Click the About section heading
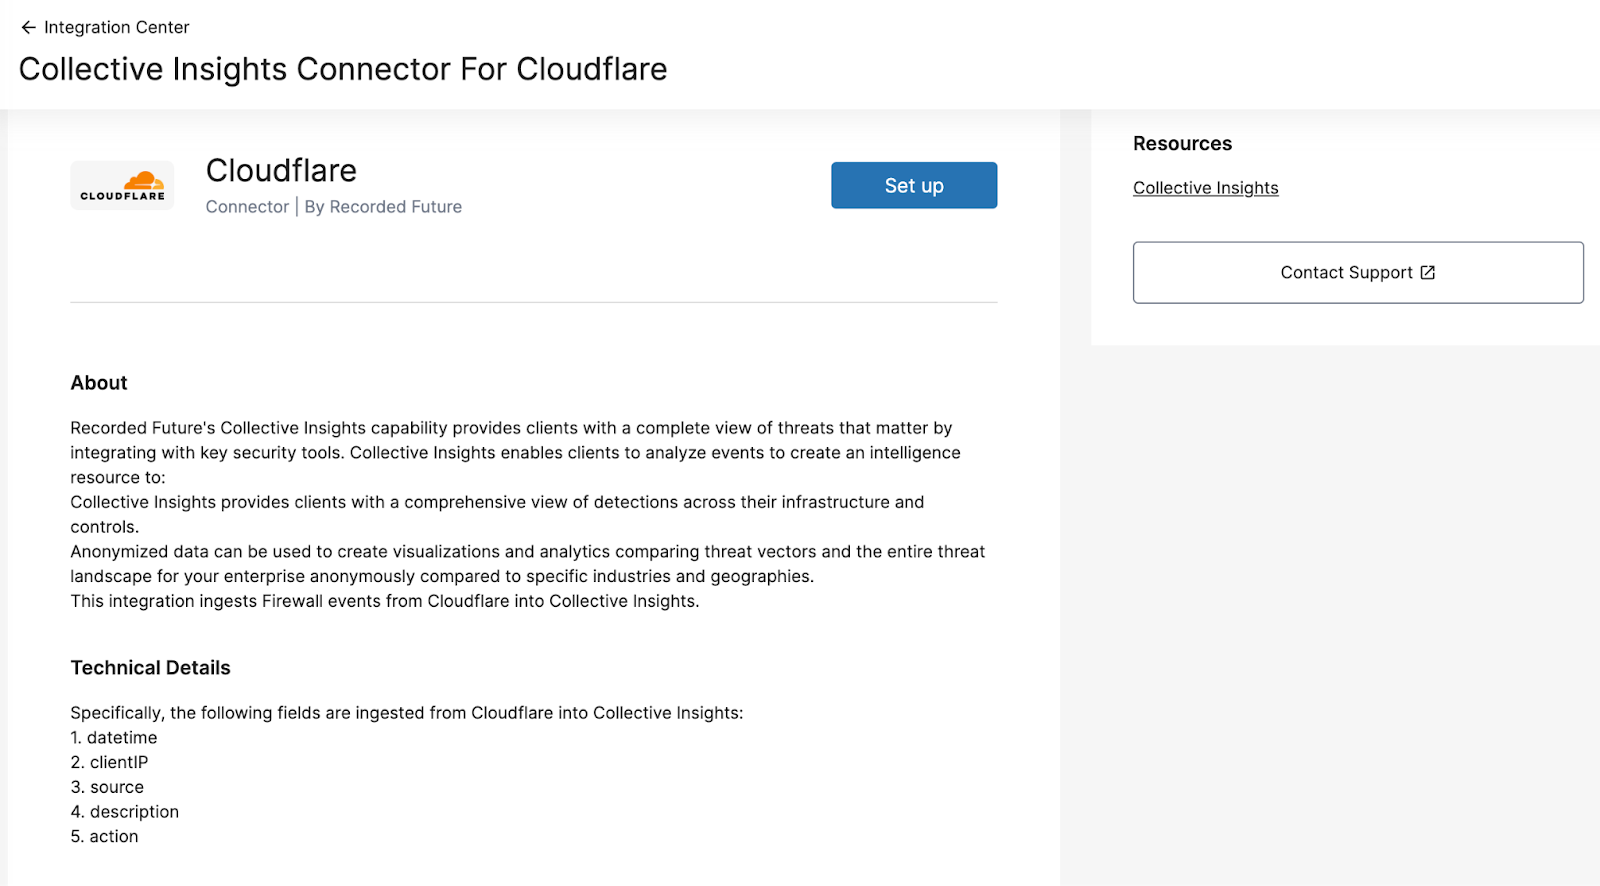 (99, 383)
